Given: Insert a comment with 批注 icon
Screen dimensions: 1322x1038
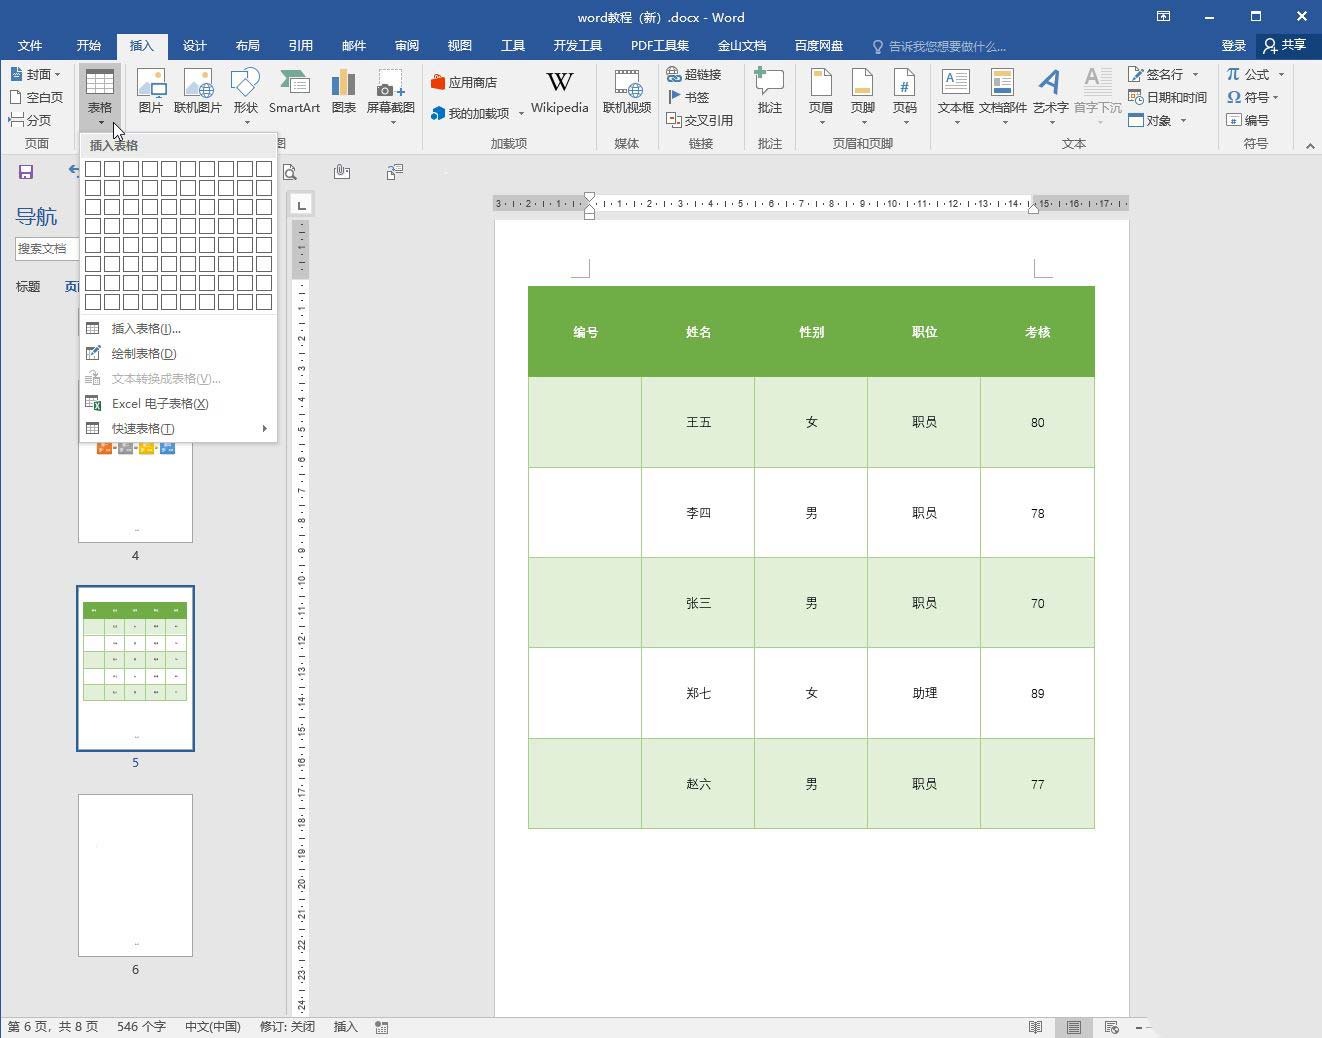Looking at the screenshot, I should point(769,91).
